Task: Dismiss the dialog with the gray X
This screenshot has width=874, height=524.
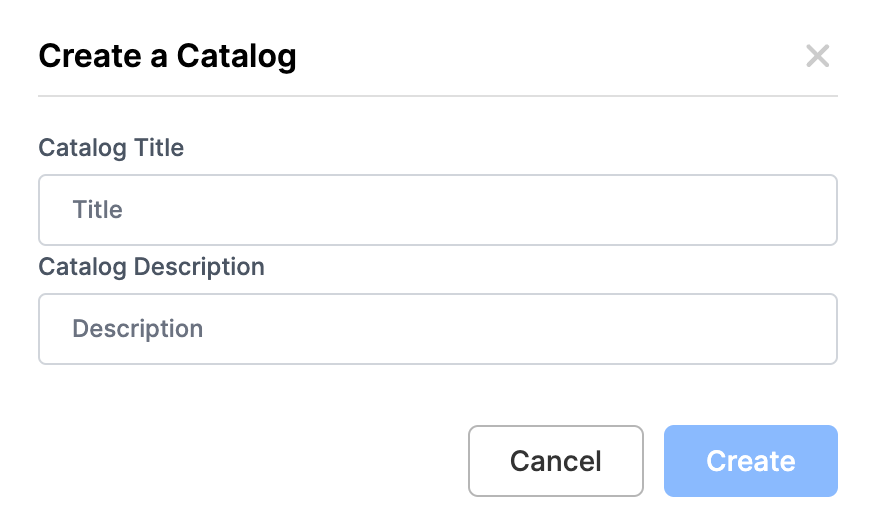Action: point(817,56)
